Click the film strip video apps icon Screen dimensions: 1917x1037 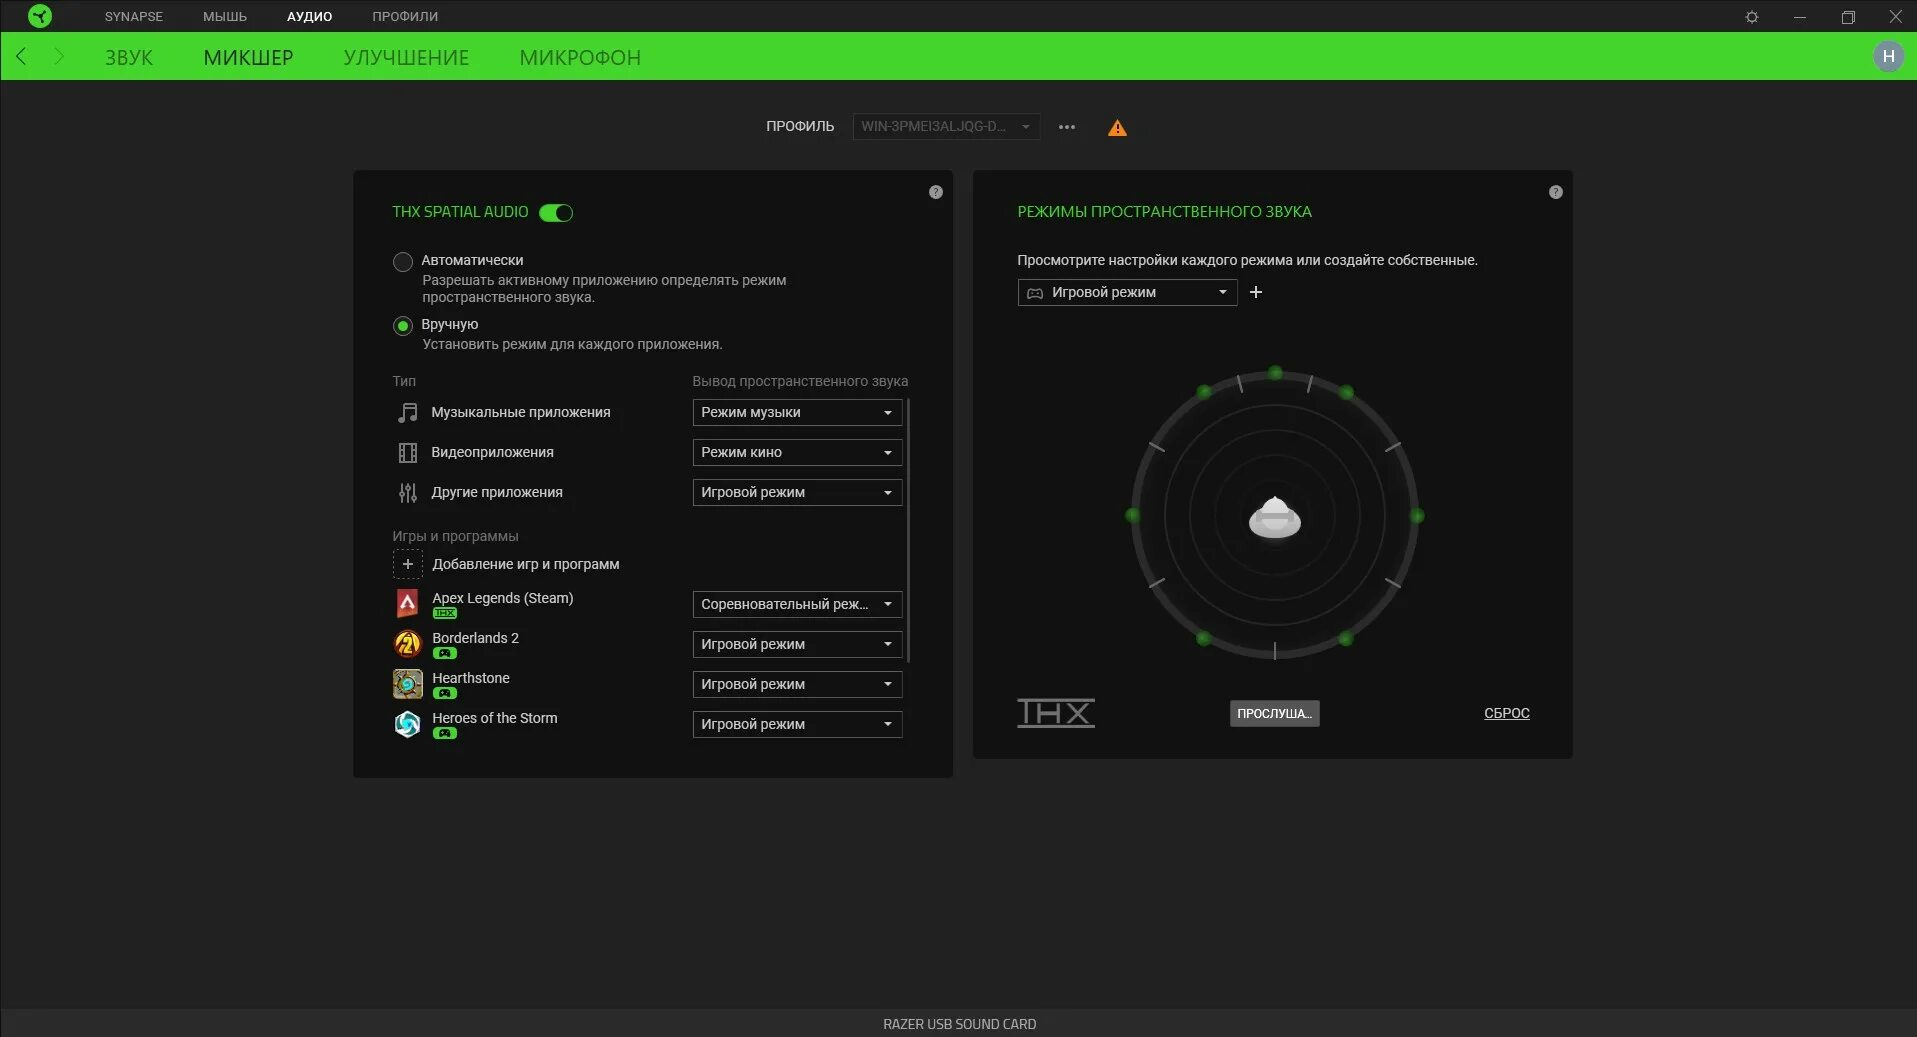(x=408, y=453)
